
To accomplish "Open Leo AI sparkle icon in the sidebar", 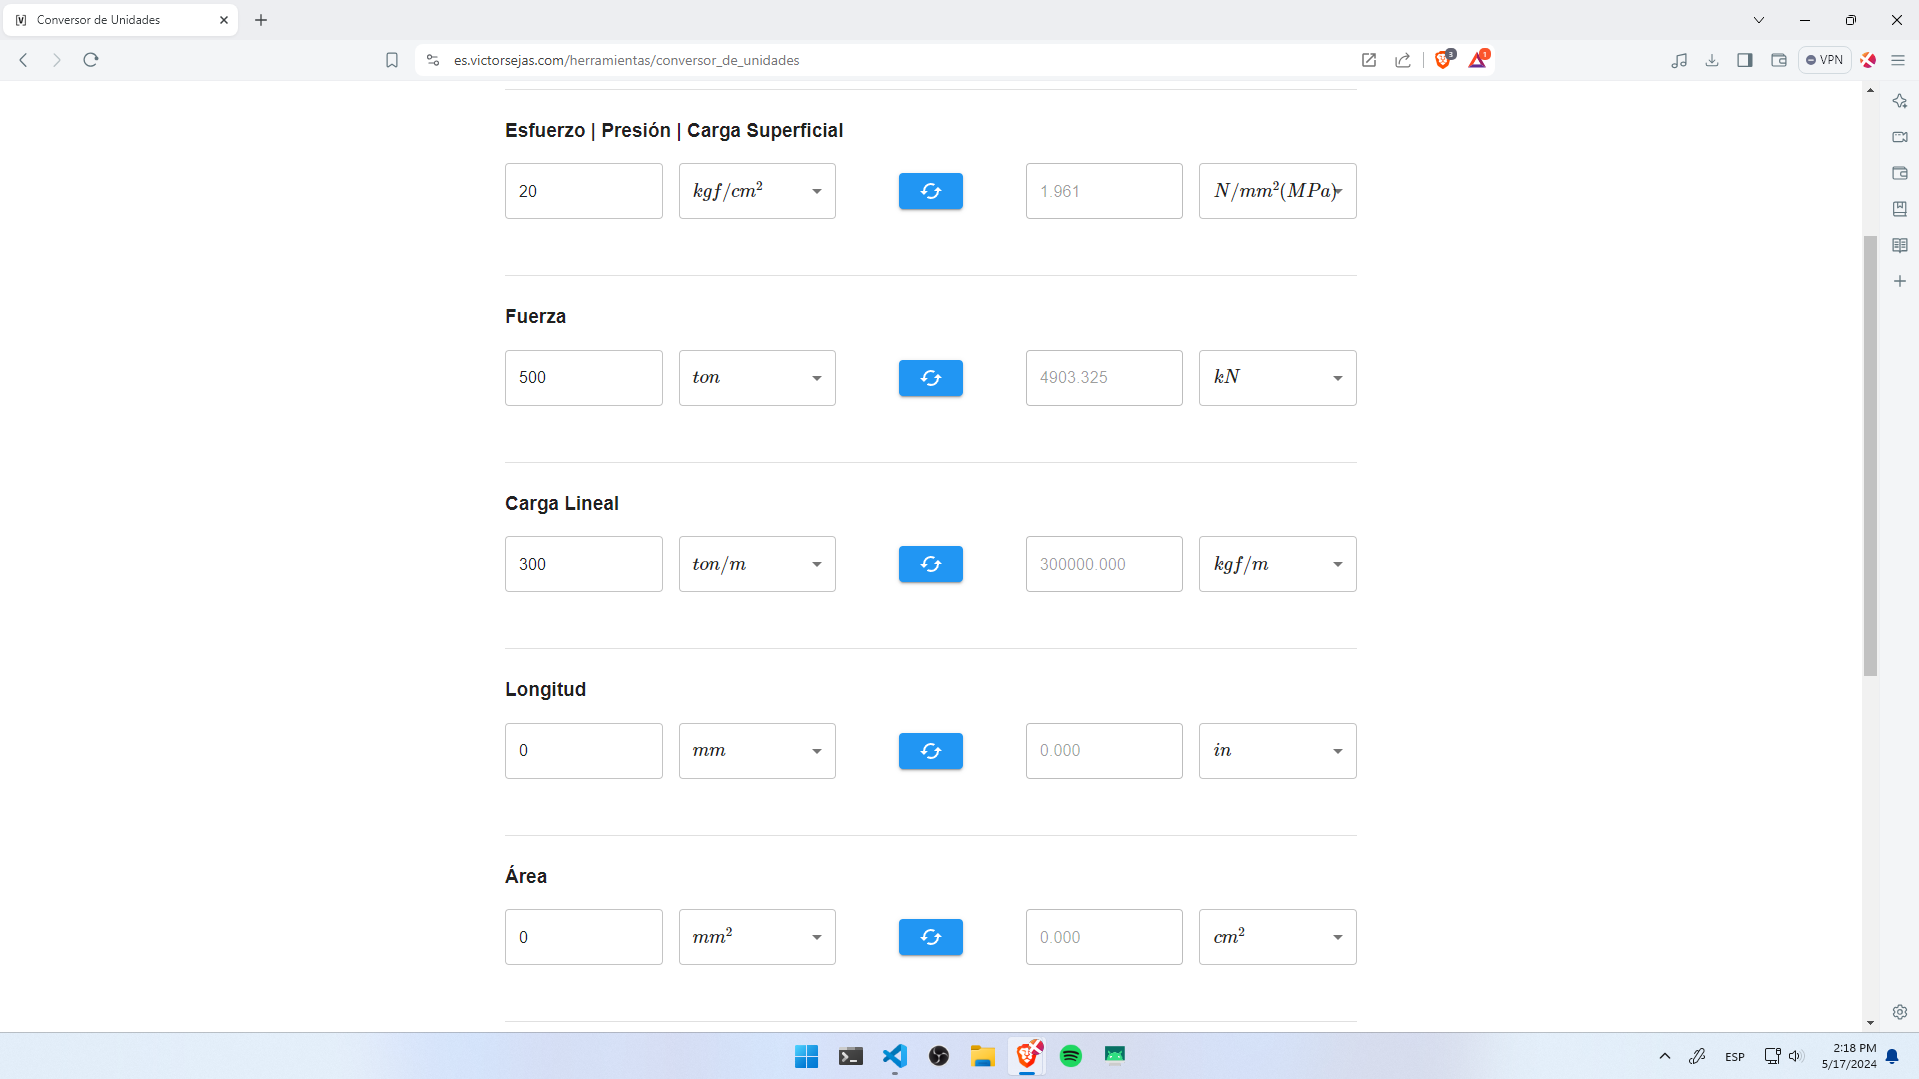I will point(1899,101).
